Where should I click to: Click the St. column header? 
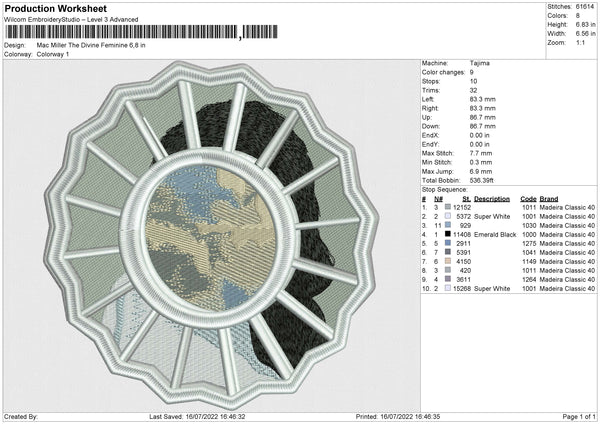pos(467,197)
